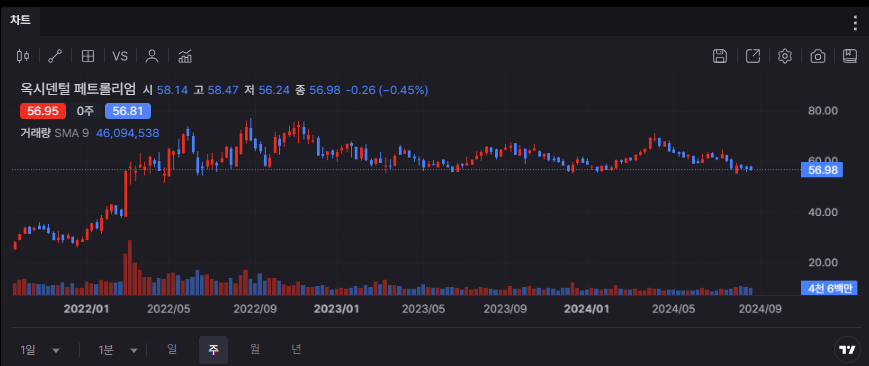Click the -0.26 (-0.45%) change value
869x366 pixels.
[x=387, y=89]
